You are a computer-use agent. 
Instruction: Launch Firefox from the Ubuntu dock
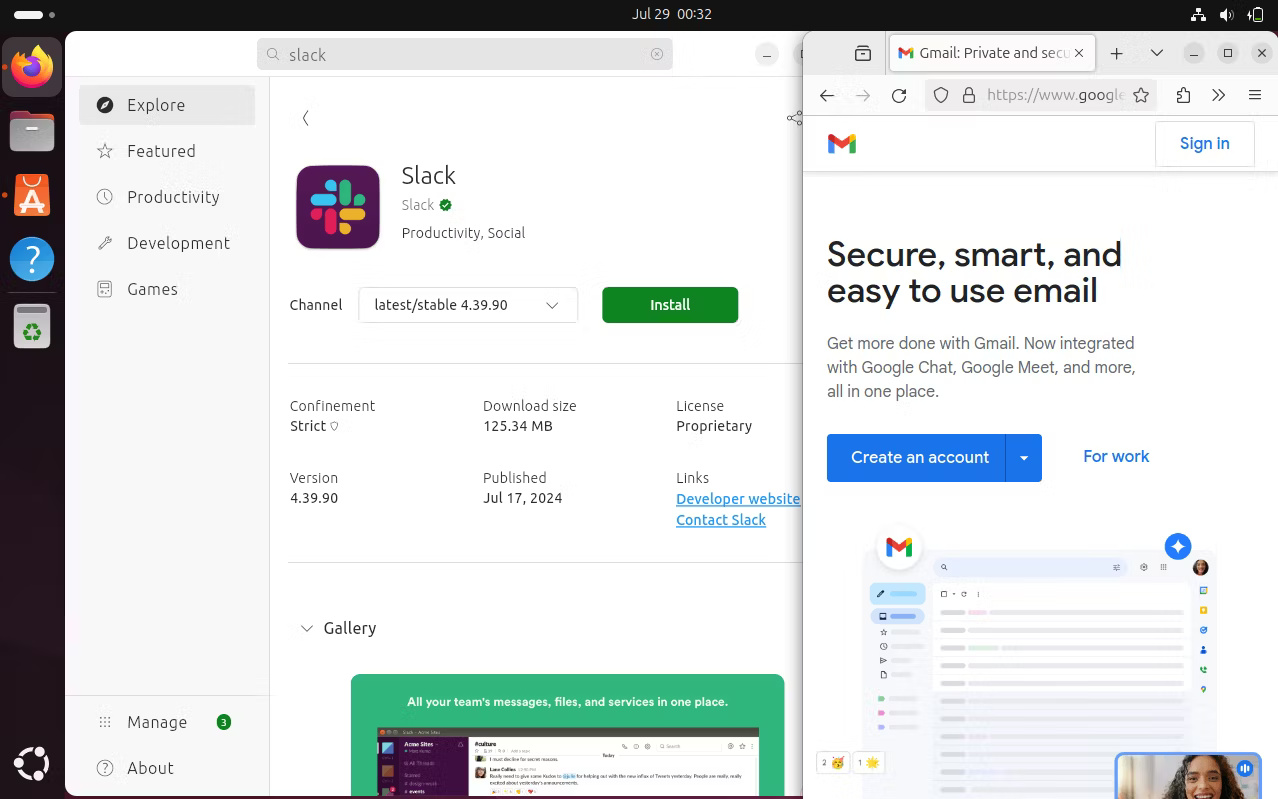(32, 66)
